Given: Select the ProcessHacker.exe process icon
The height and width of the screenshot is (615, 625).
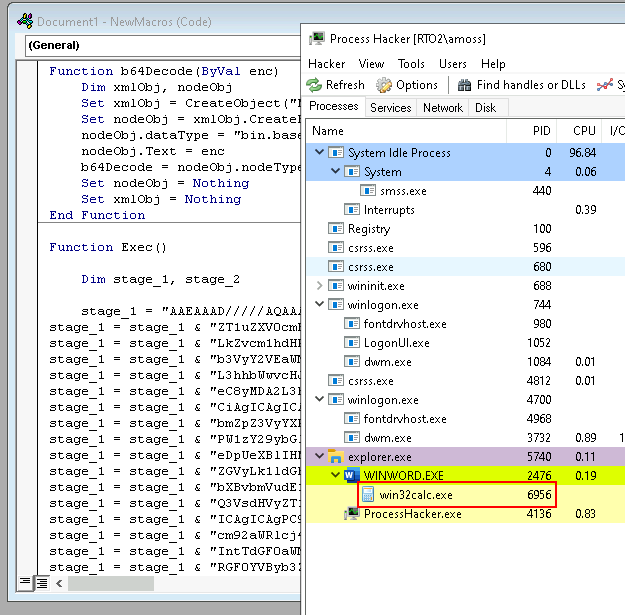Looking at the screenshot, I should (352, 514).
